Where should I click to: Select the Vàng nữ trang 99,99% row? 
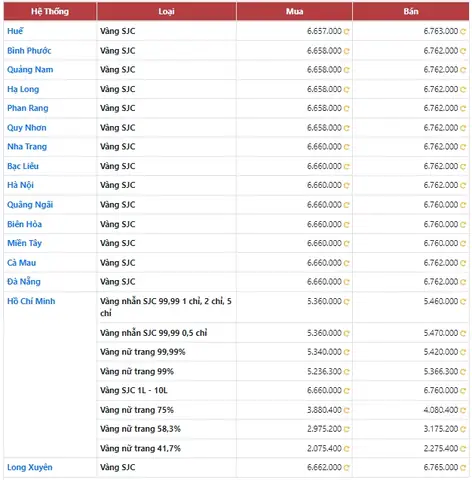(283, 352)
